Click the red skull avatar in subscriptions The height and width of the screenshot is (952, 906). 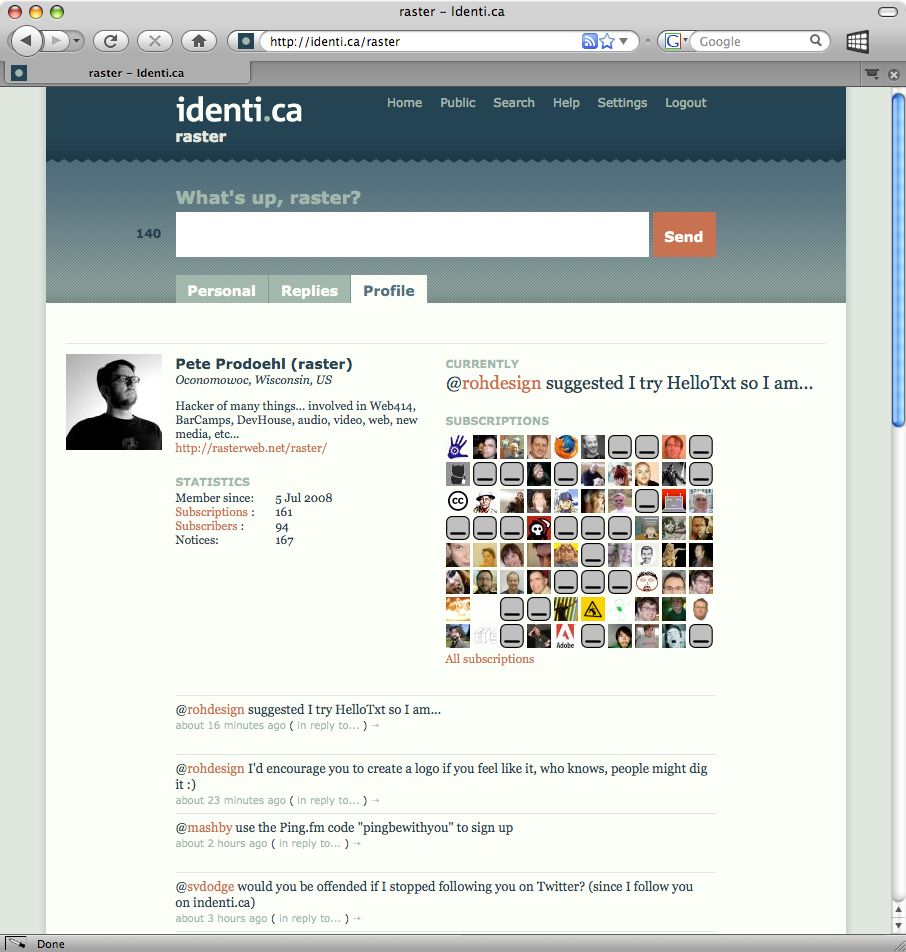(x=539, y=528)
